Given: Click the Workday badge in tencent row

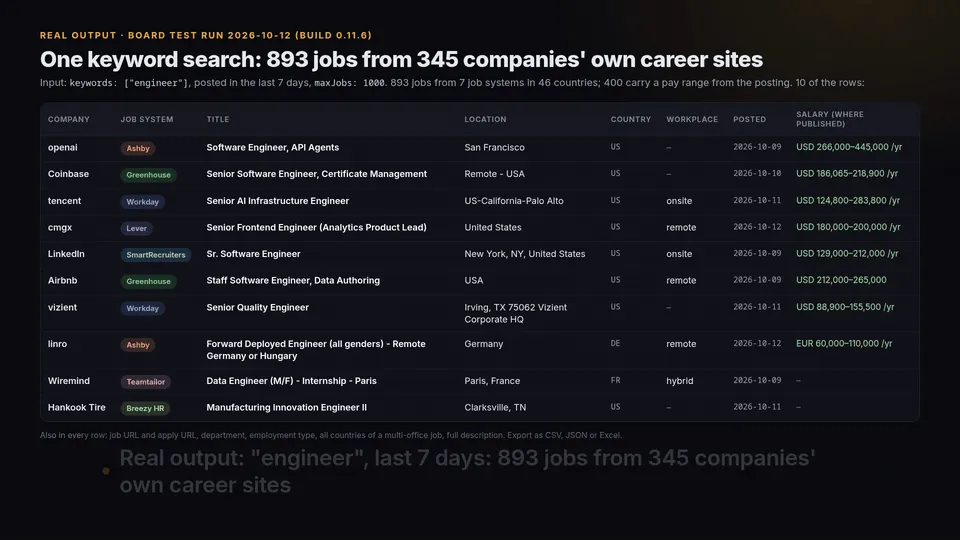Looking at the screenshot, I should [142, 201].
